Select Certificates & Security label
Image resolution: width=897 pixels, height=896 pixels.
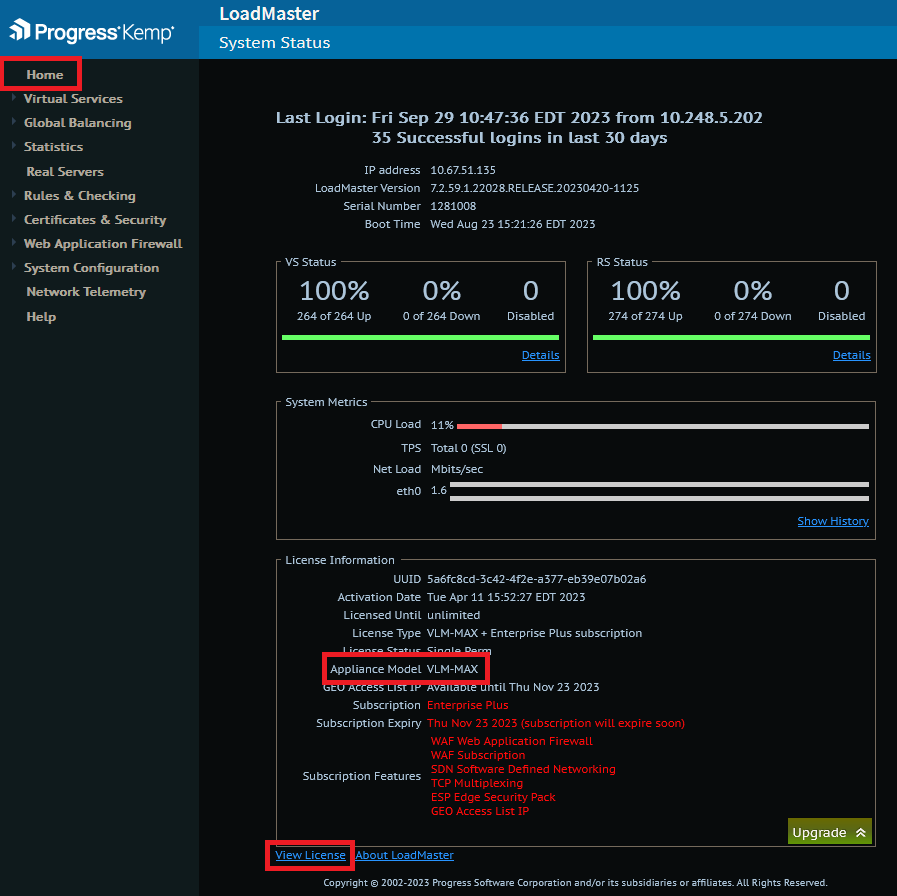(95, 220)
